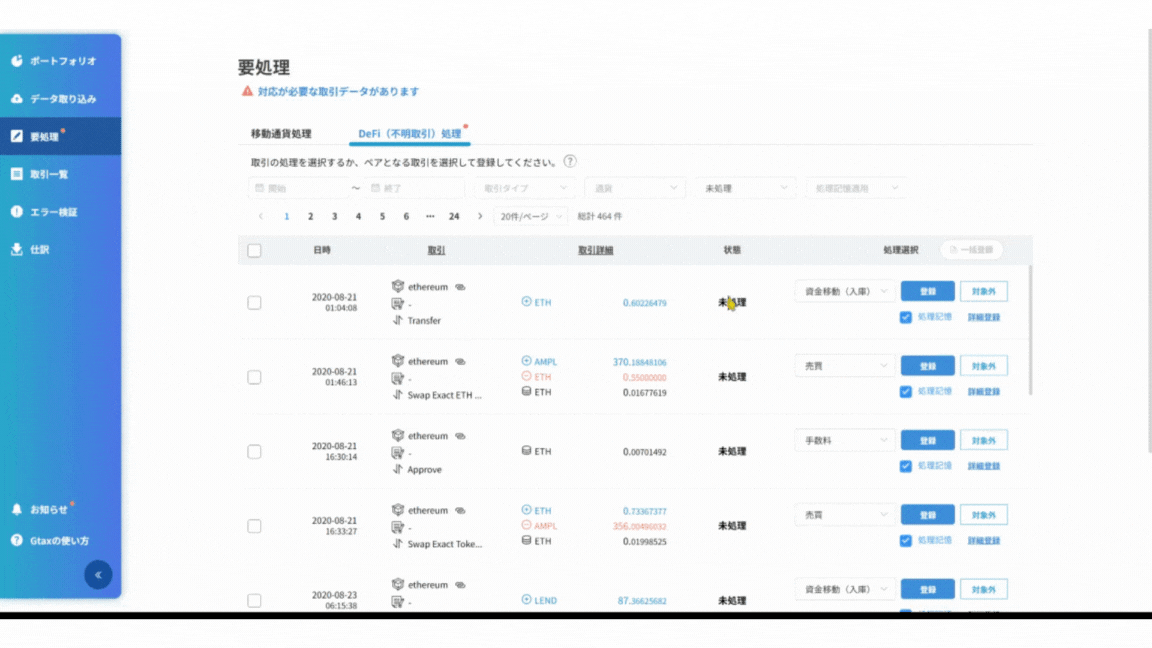Click fee coin icon in Approve row
This screenshot has width=1152, height=648.
coord(526,450)
